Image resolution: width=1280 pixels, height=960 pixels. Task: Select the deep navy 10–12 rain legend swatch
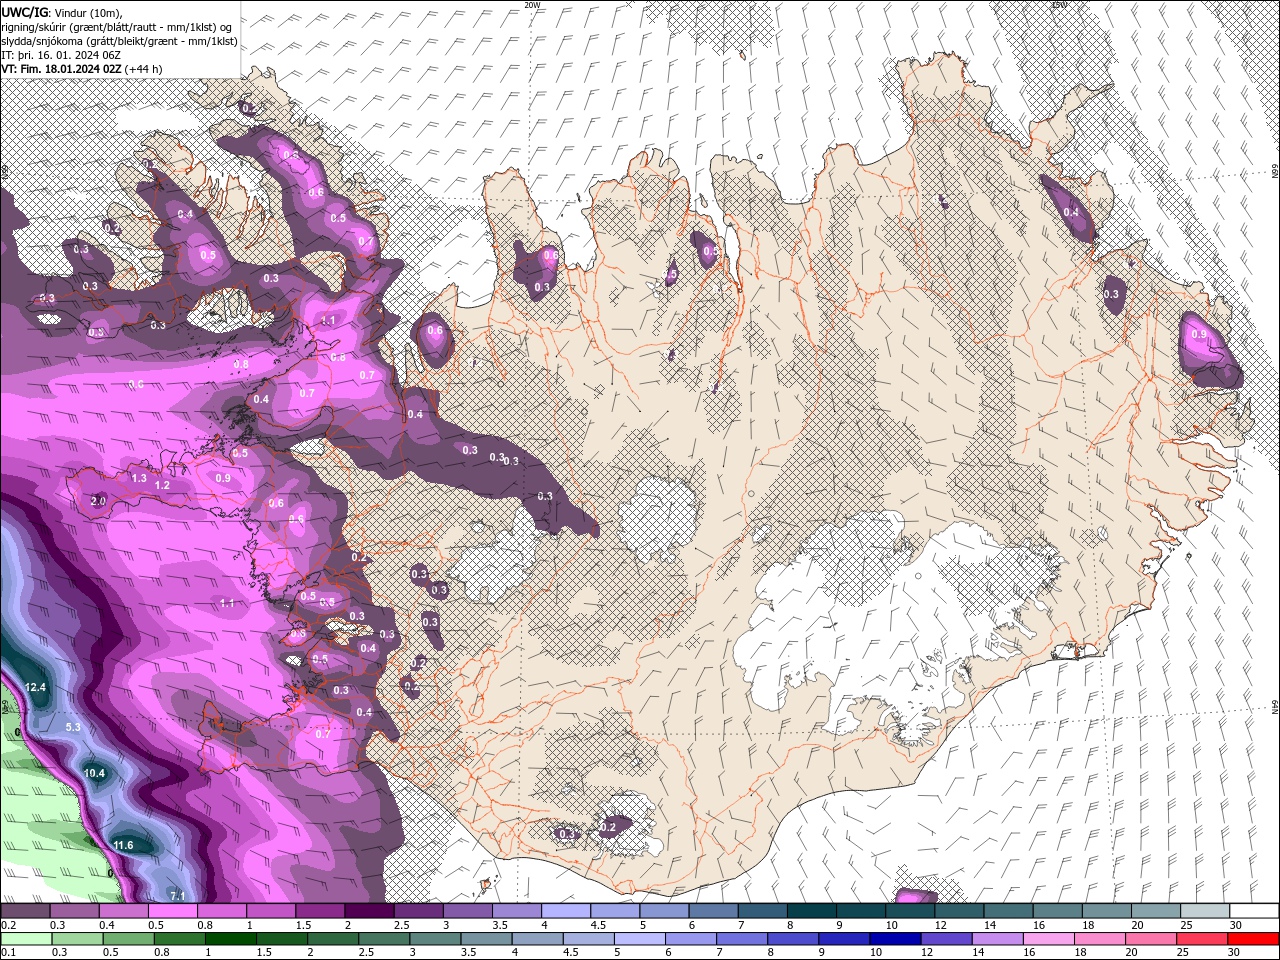click(x=896, y=939)
